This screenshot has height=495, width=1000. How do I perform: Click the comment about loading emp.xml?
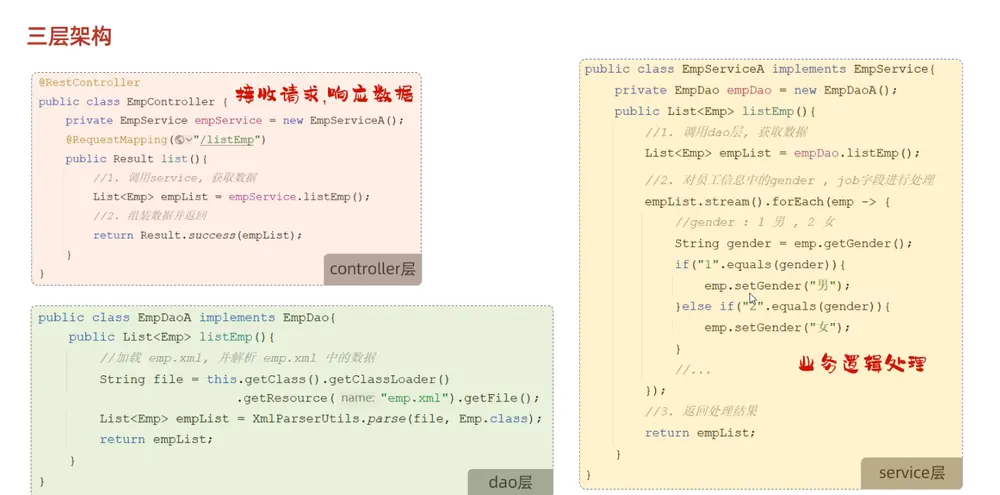coord(238,358)
